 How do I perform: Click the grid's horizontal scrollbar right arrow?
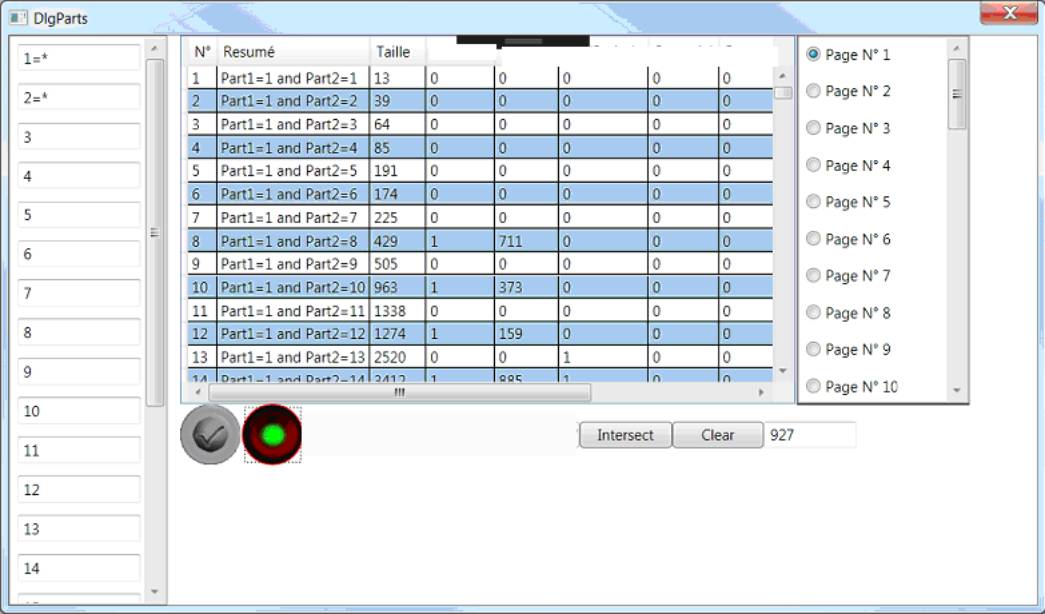click(x=762, y=393)
